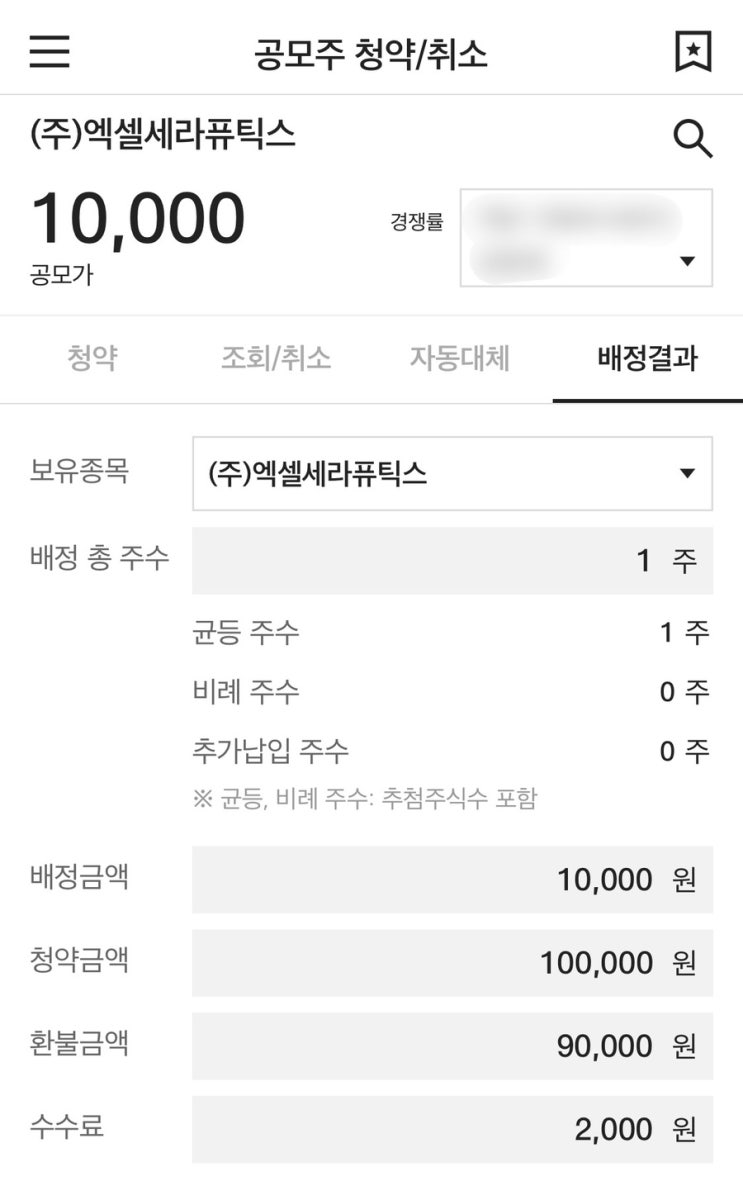This screenshot has width=743, height=1181.
Task: Select the 배정결과 tab
Action: pyautogui.click(x=647, y=358)
